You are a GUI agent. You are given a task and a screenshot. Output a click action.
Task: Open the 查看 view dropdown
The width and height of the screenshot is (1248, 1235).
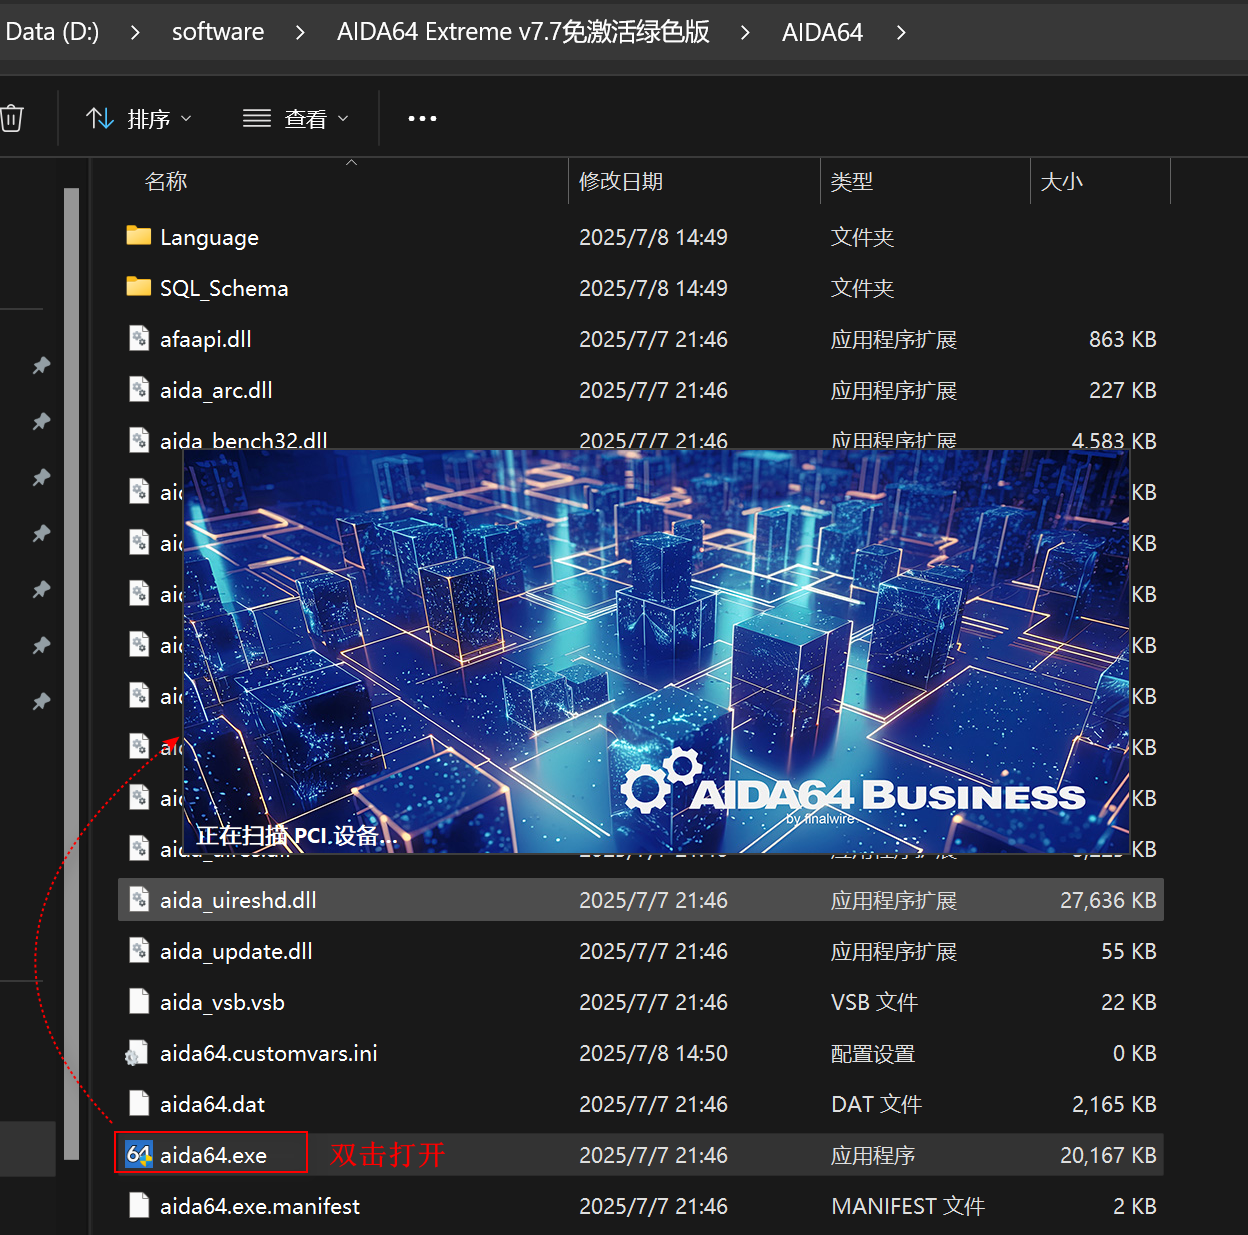[296, 119]
